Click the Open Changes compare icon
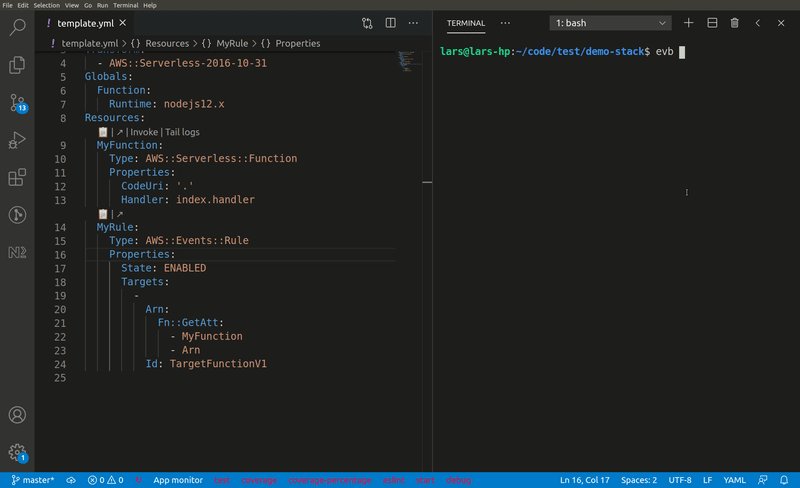This screenshot has height=488, width=800. pos(367,23)
